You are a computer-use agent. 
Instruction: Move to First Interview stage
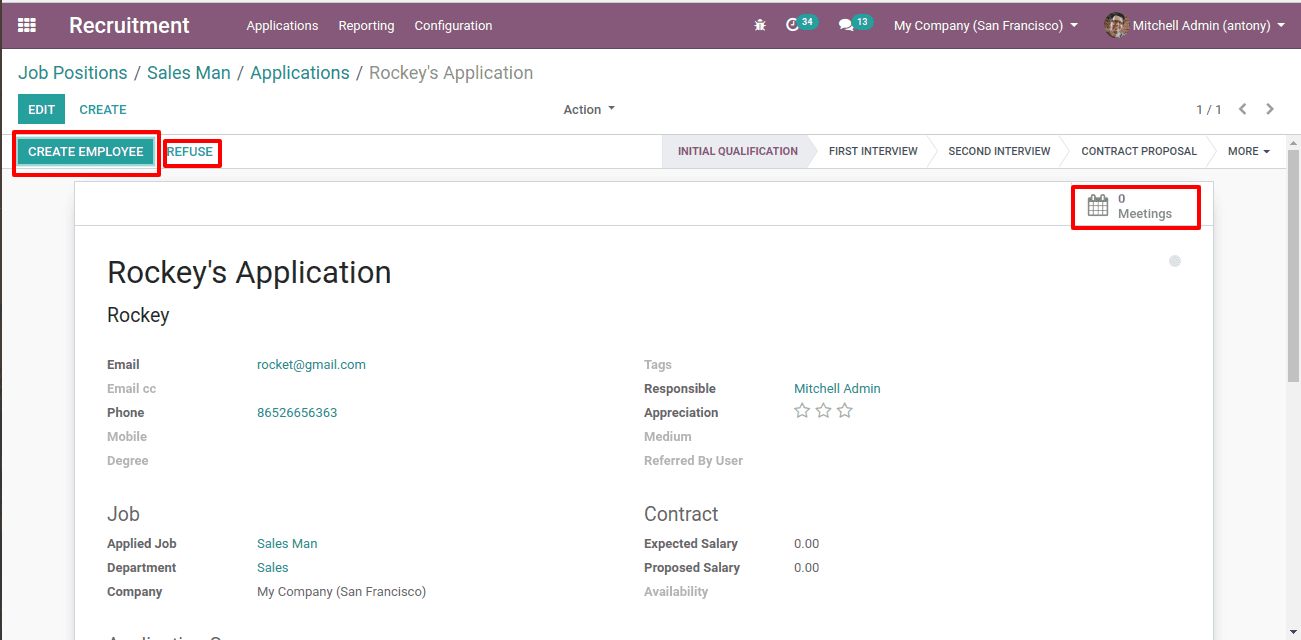tap(873, 151)
